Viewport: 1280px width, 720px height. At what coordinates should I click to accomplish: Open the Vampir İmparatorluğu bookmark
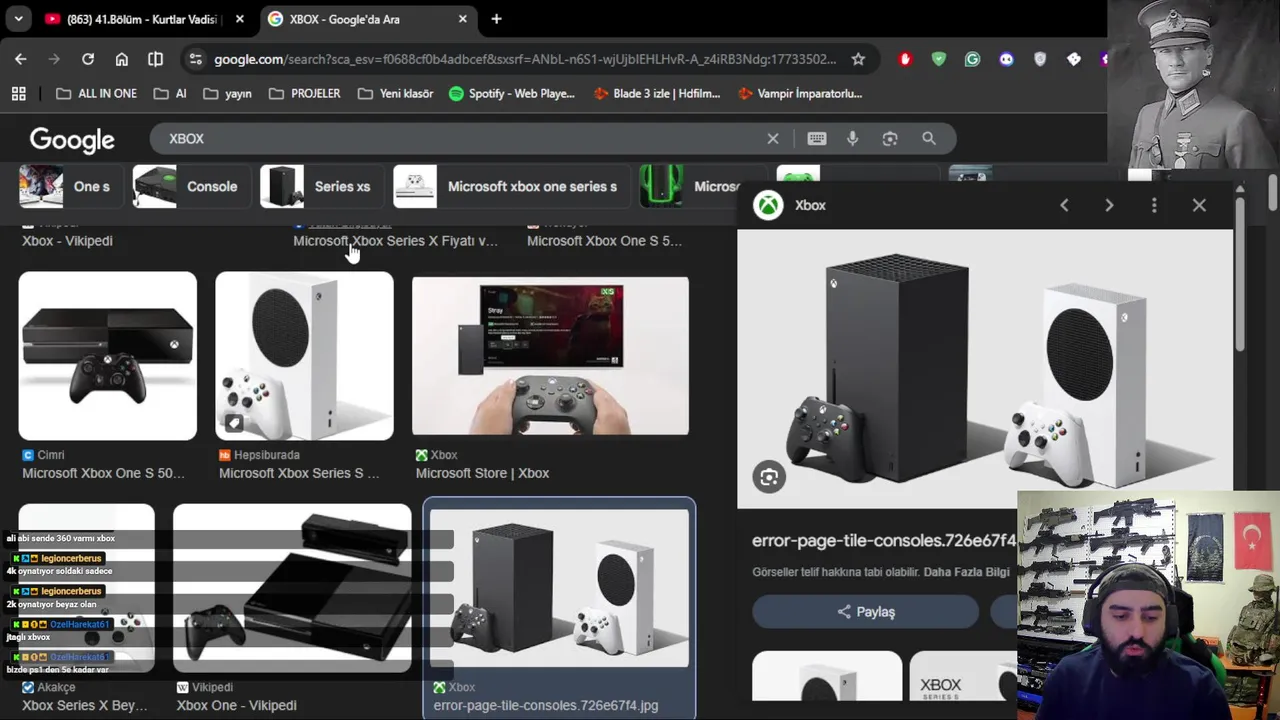[800, 93]
